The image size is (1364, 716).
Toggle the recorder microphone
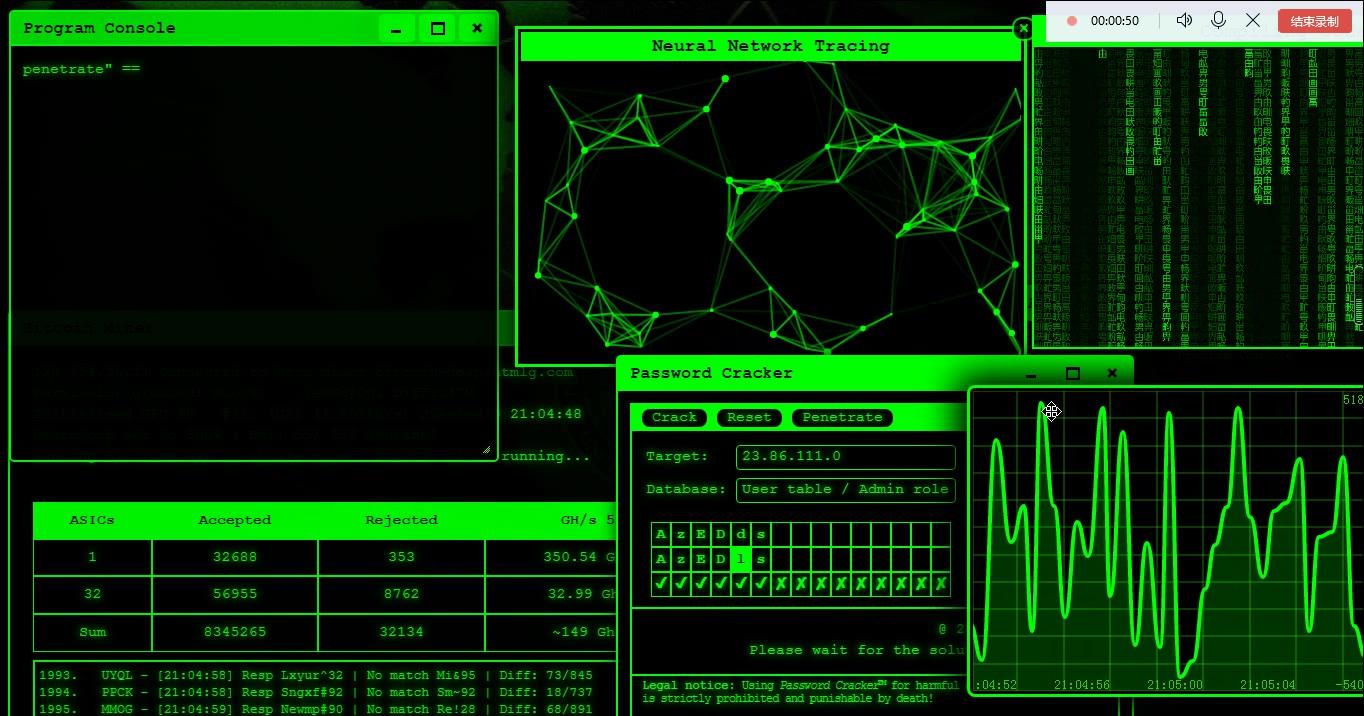click(x=1218, y=20)
